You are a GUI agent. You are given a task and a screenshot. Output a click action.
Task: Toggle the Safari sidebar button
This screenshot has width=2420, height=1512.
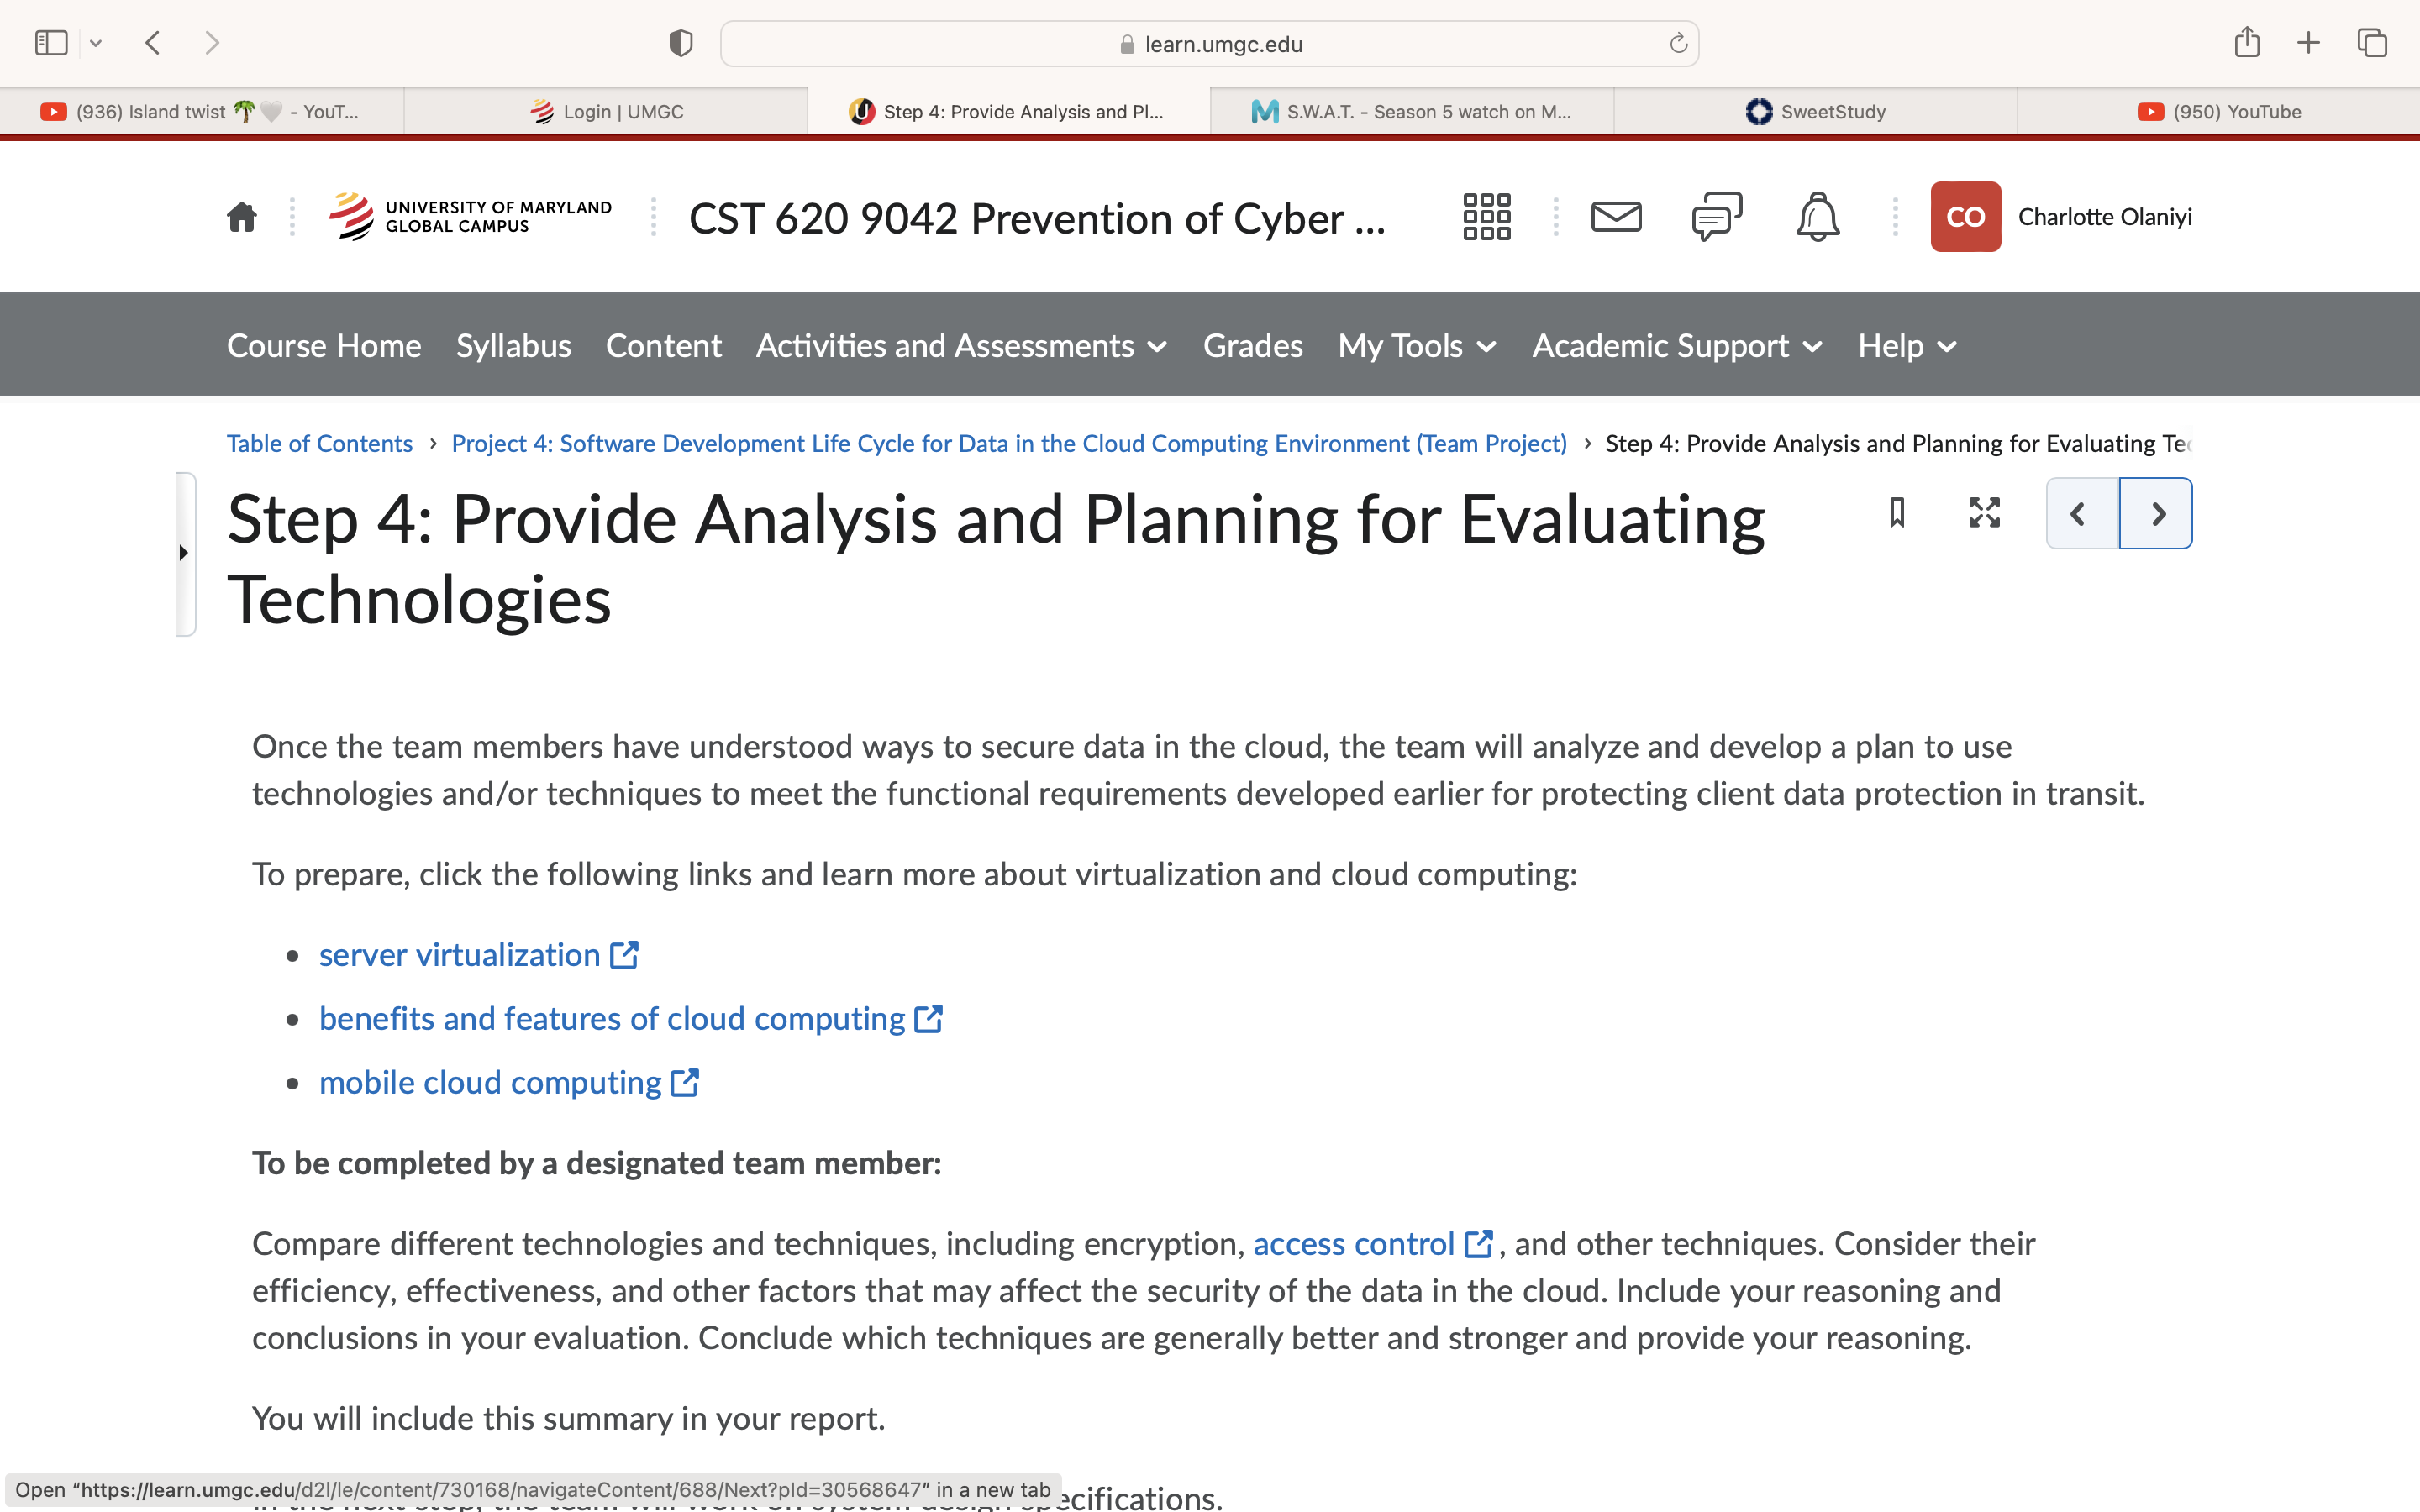[51, 43]
